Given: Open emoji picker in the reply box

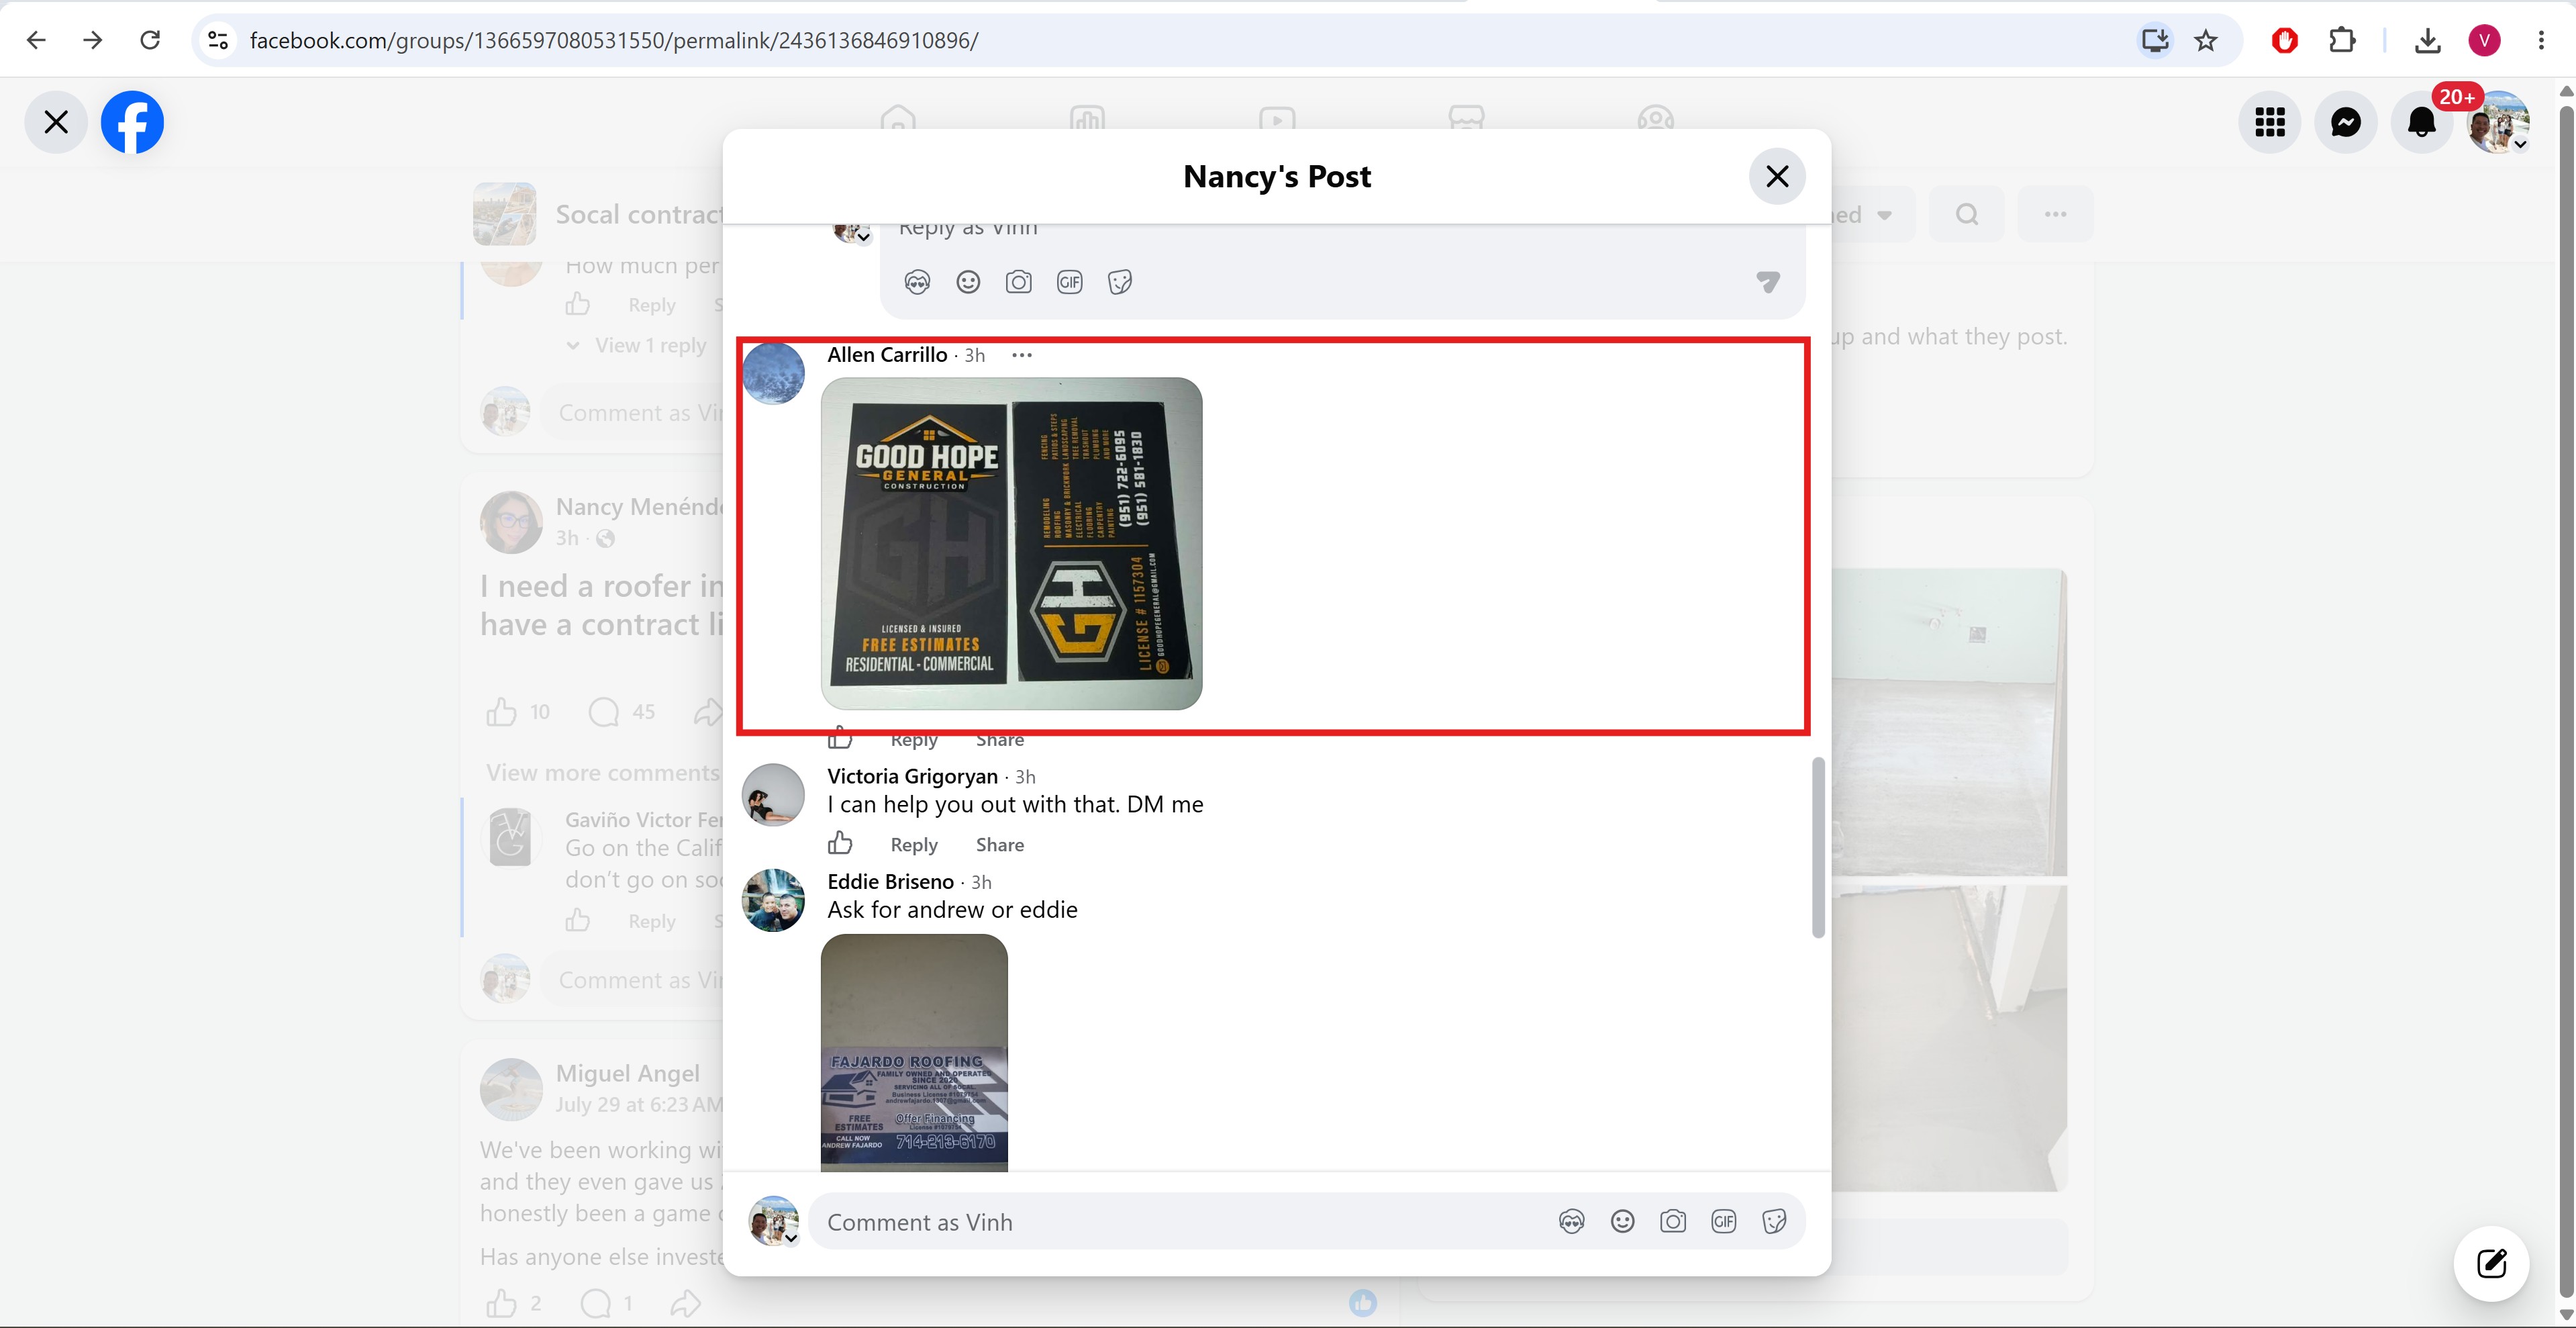Looking at the screenshot, I should pos(968,282).
